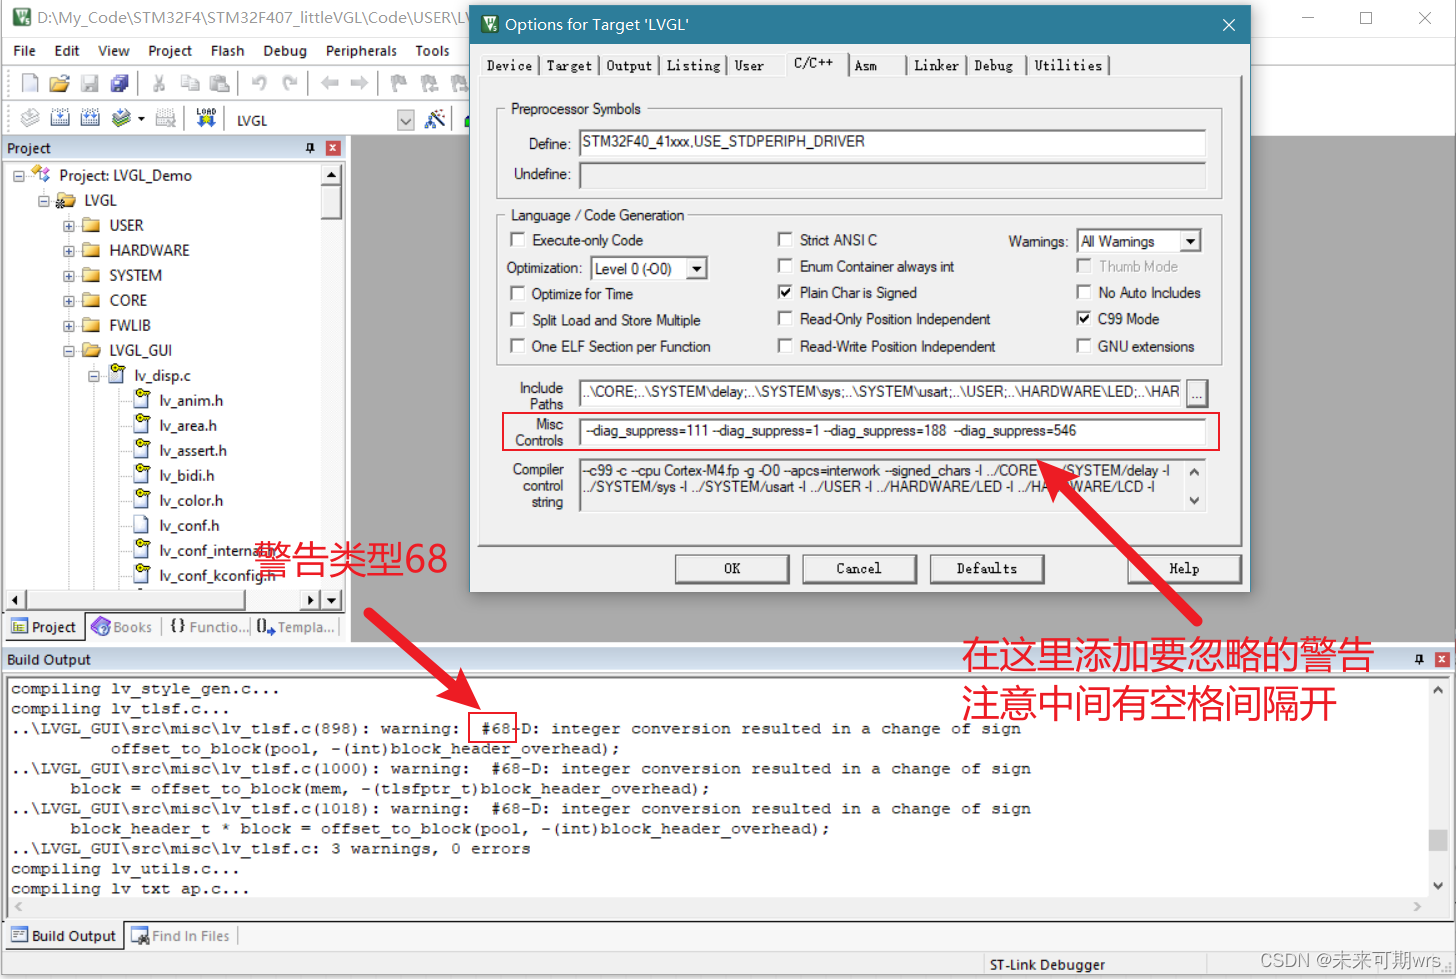Click the Navigate Forwards arrow icon
The width and height of the screenshot is (1456, 979).
[359, 83]
